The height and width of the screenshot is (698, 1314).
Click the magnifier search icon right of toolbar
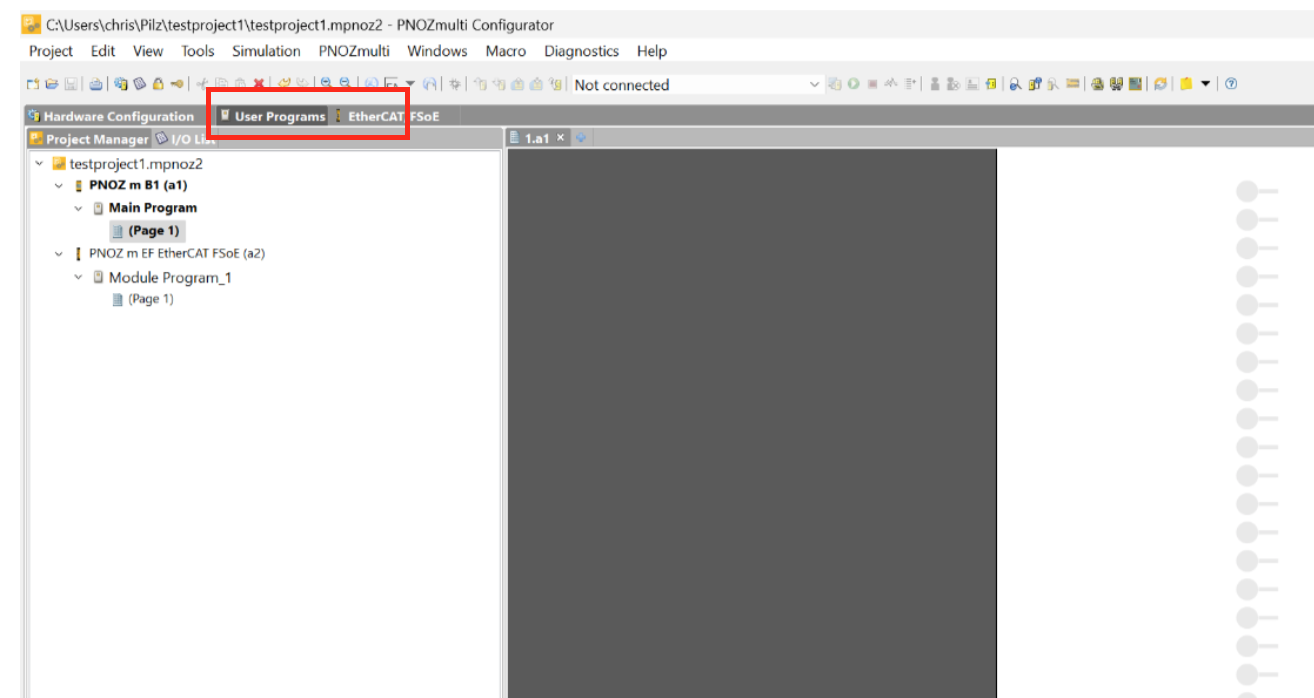pos(1015,84)
